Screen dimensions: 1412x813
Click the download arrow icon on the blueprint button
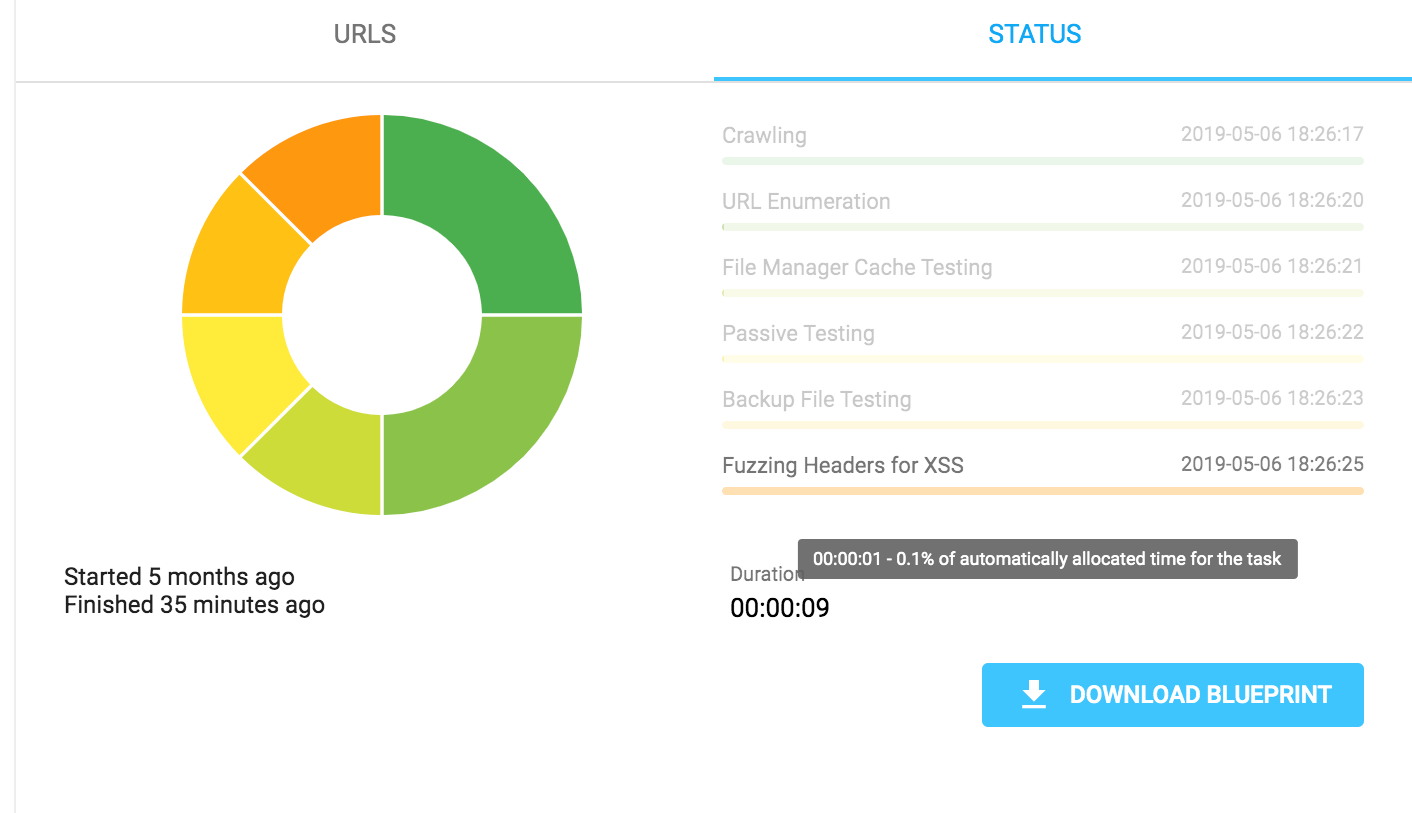[x=1033, y=694]
